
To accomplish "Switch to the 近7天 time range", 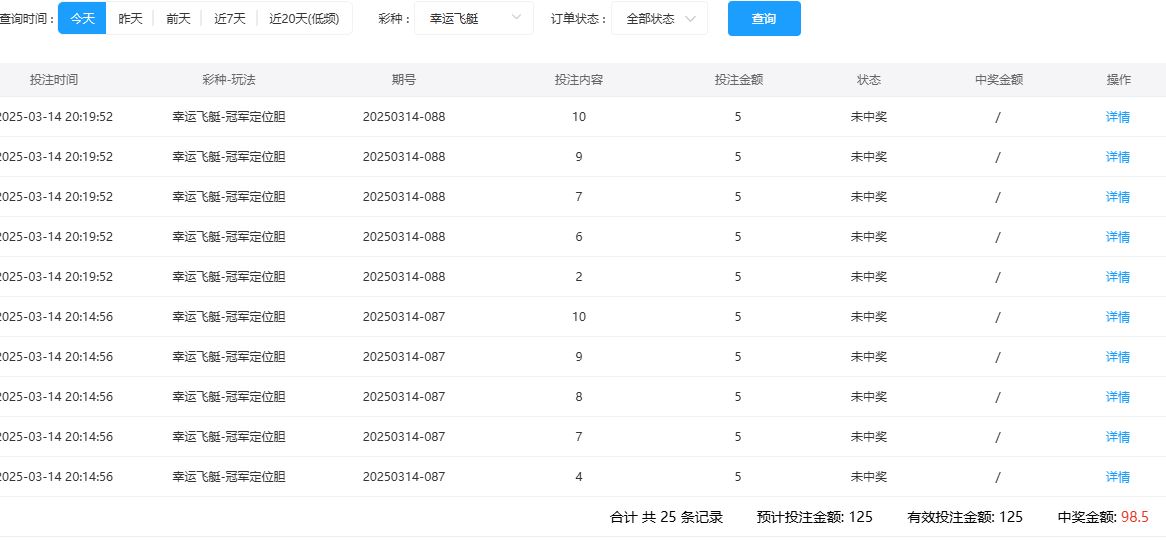I will click(229, 19).
